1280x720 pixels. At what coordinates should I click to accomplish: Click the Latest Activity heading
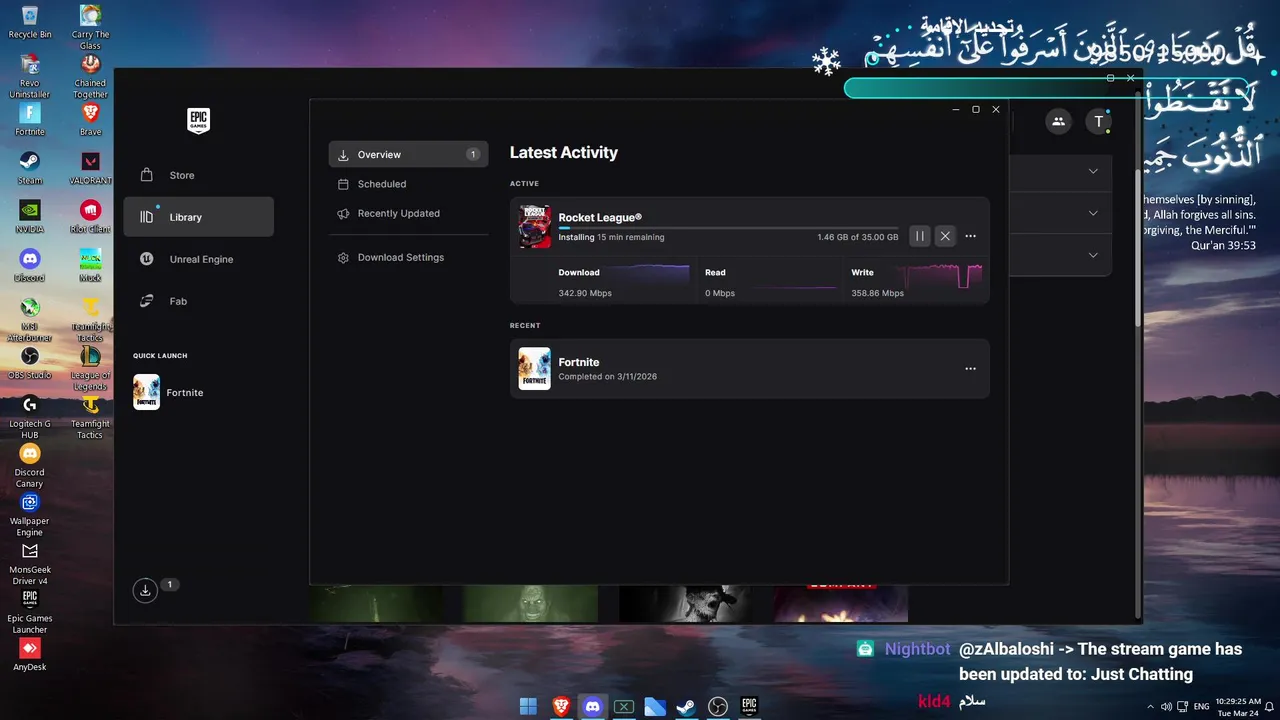pyautogui.click(x=564, y=152)
